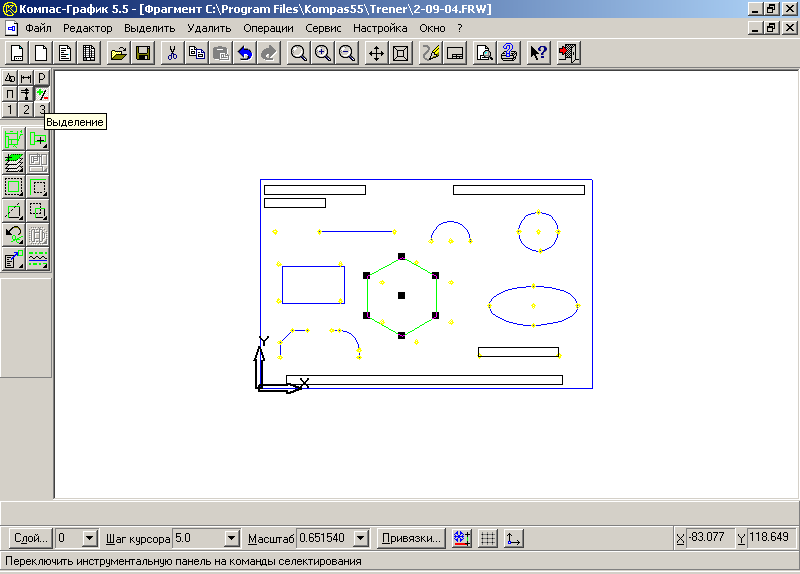Switch to the editing panel marked P

[x=42, y=78]
